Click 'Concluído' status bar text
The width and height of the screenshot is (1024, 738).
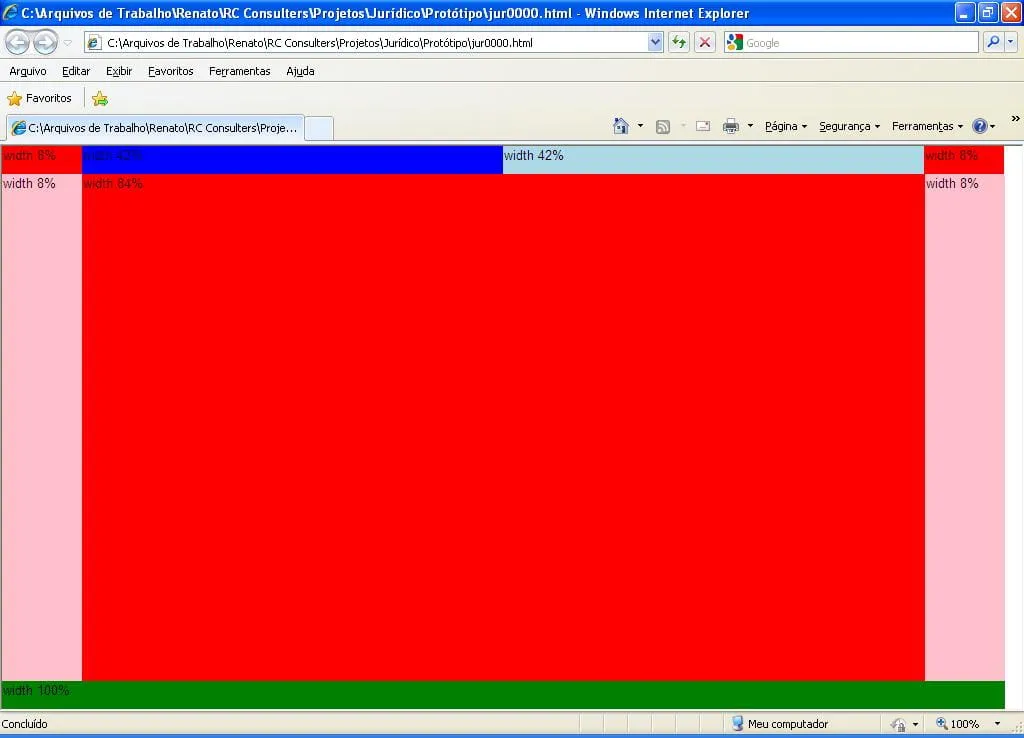tap(25, 724)
